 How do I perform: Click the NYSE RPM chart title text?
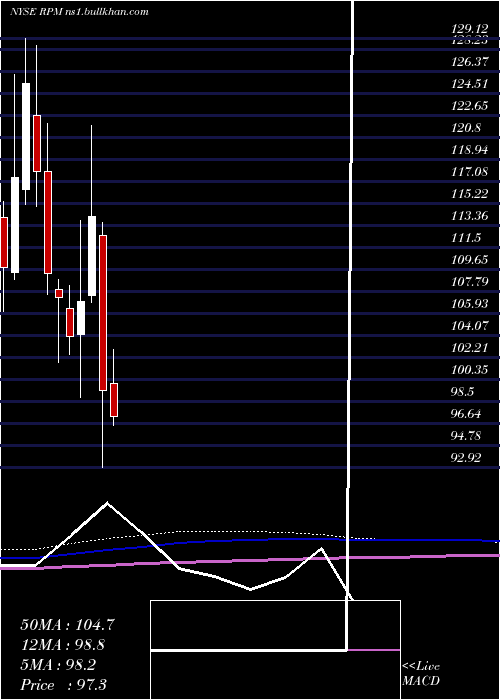tap(79, 12)
